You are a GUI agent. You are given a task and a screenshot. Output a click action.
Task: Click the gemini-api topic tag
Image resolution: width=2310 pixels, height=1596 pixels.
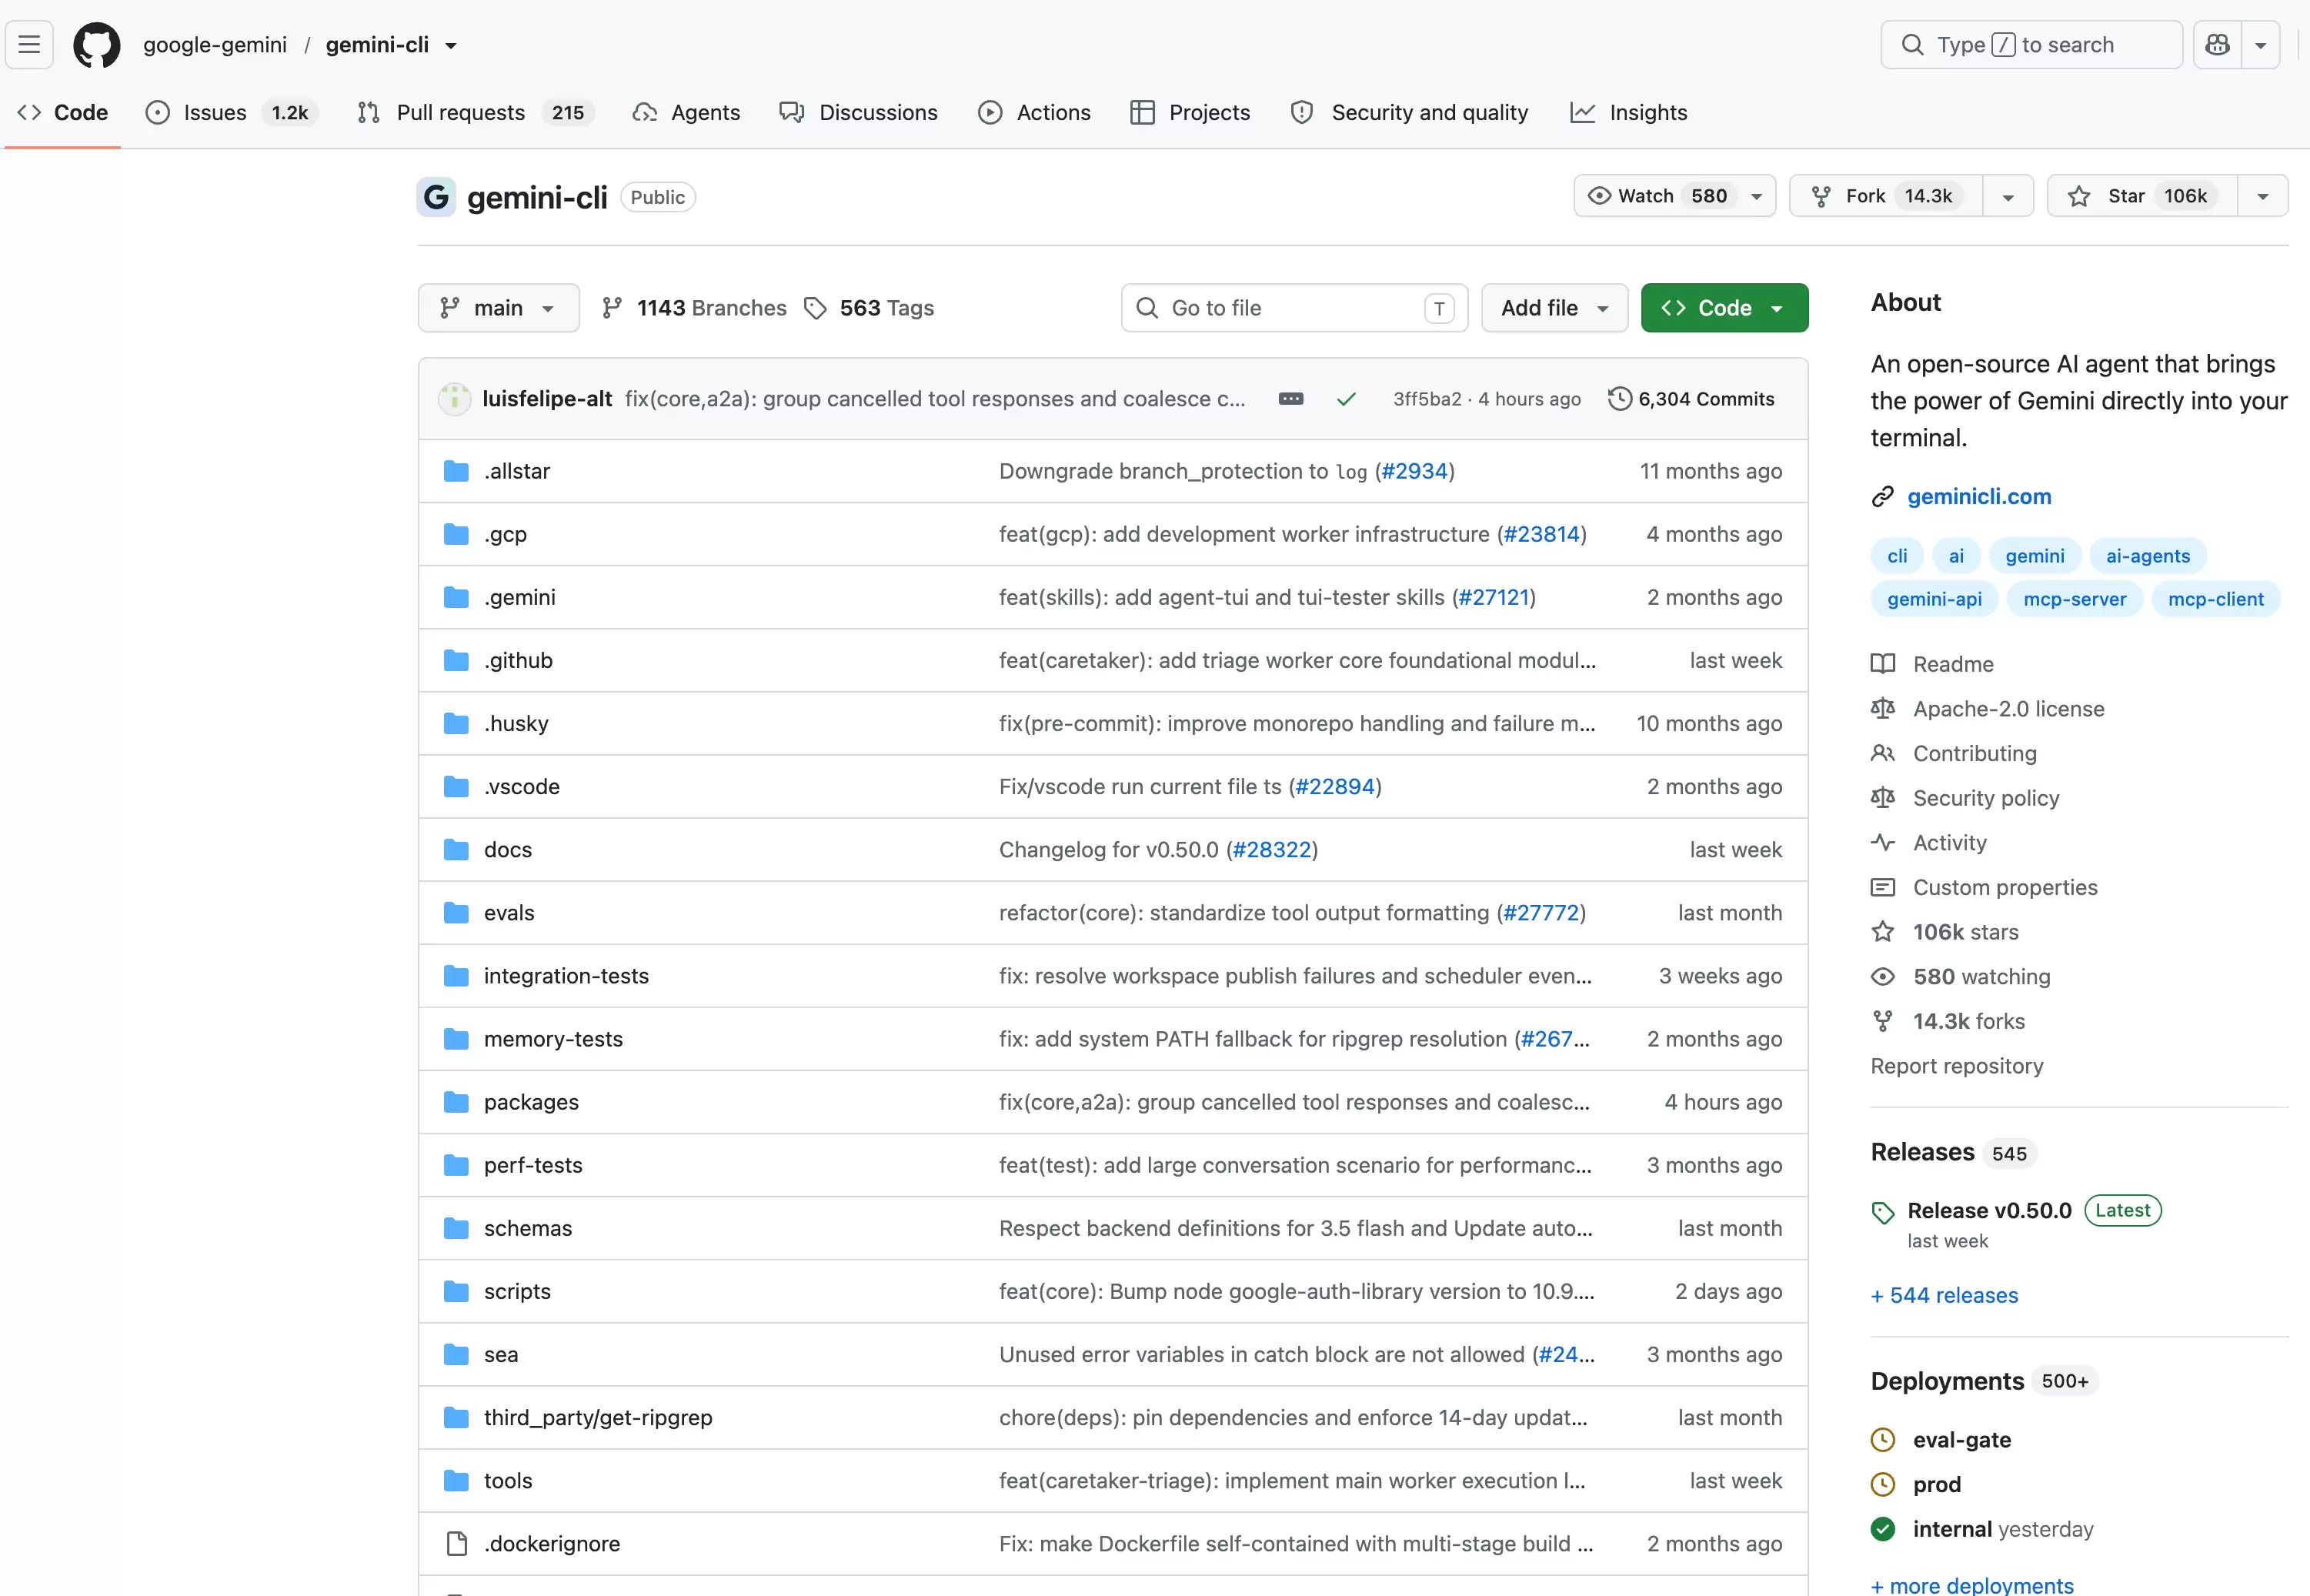point(1934,599)
